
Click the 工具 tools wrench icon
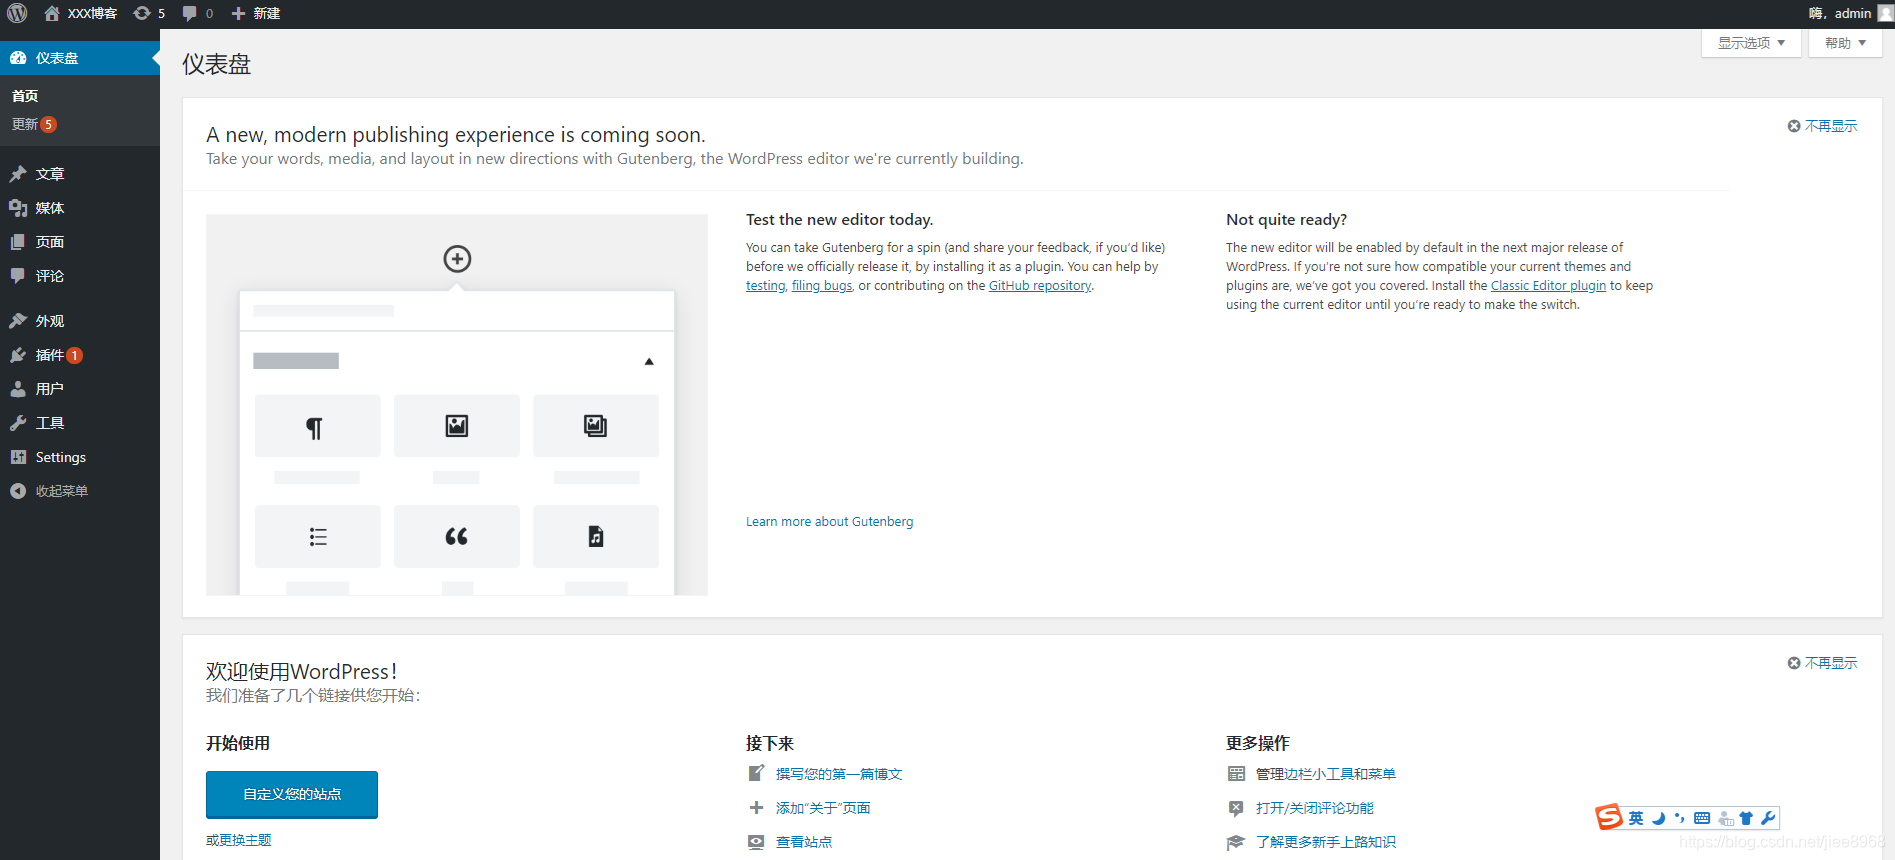point(18,423)
